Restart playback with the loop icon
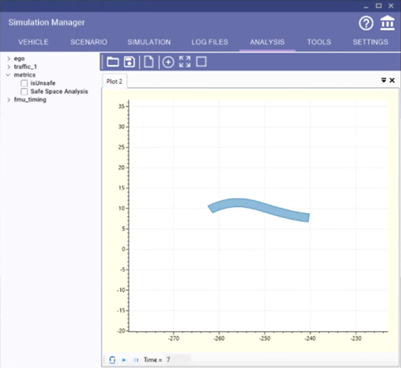401x368 pixels. tap(112, 360)
